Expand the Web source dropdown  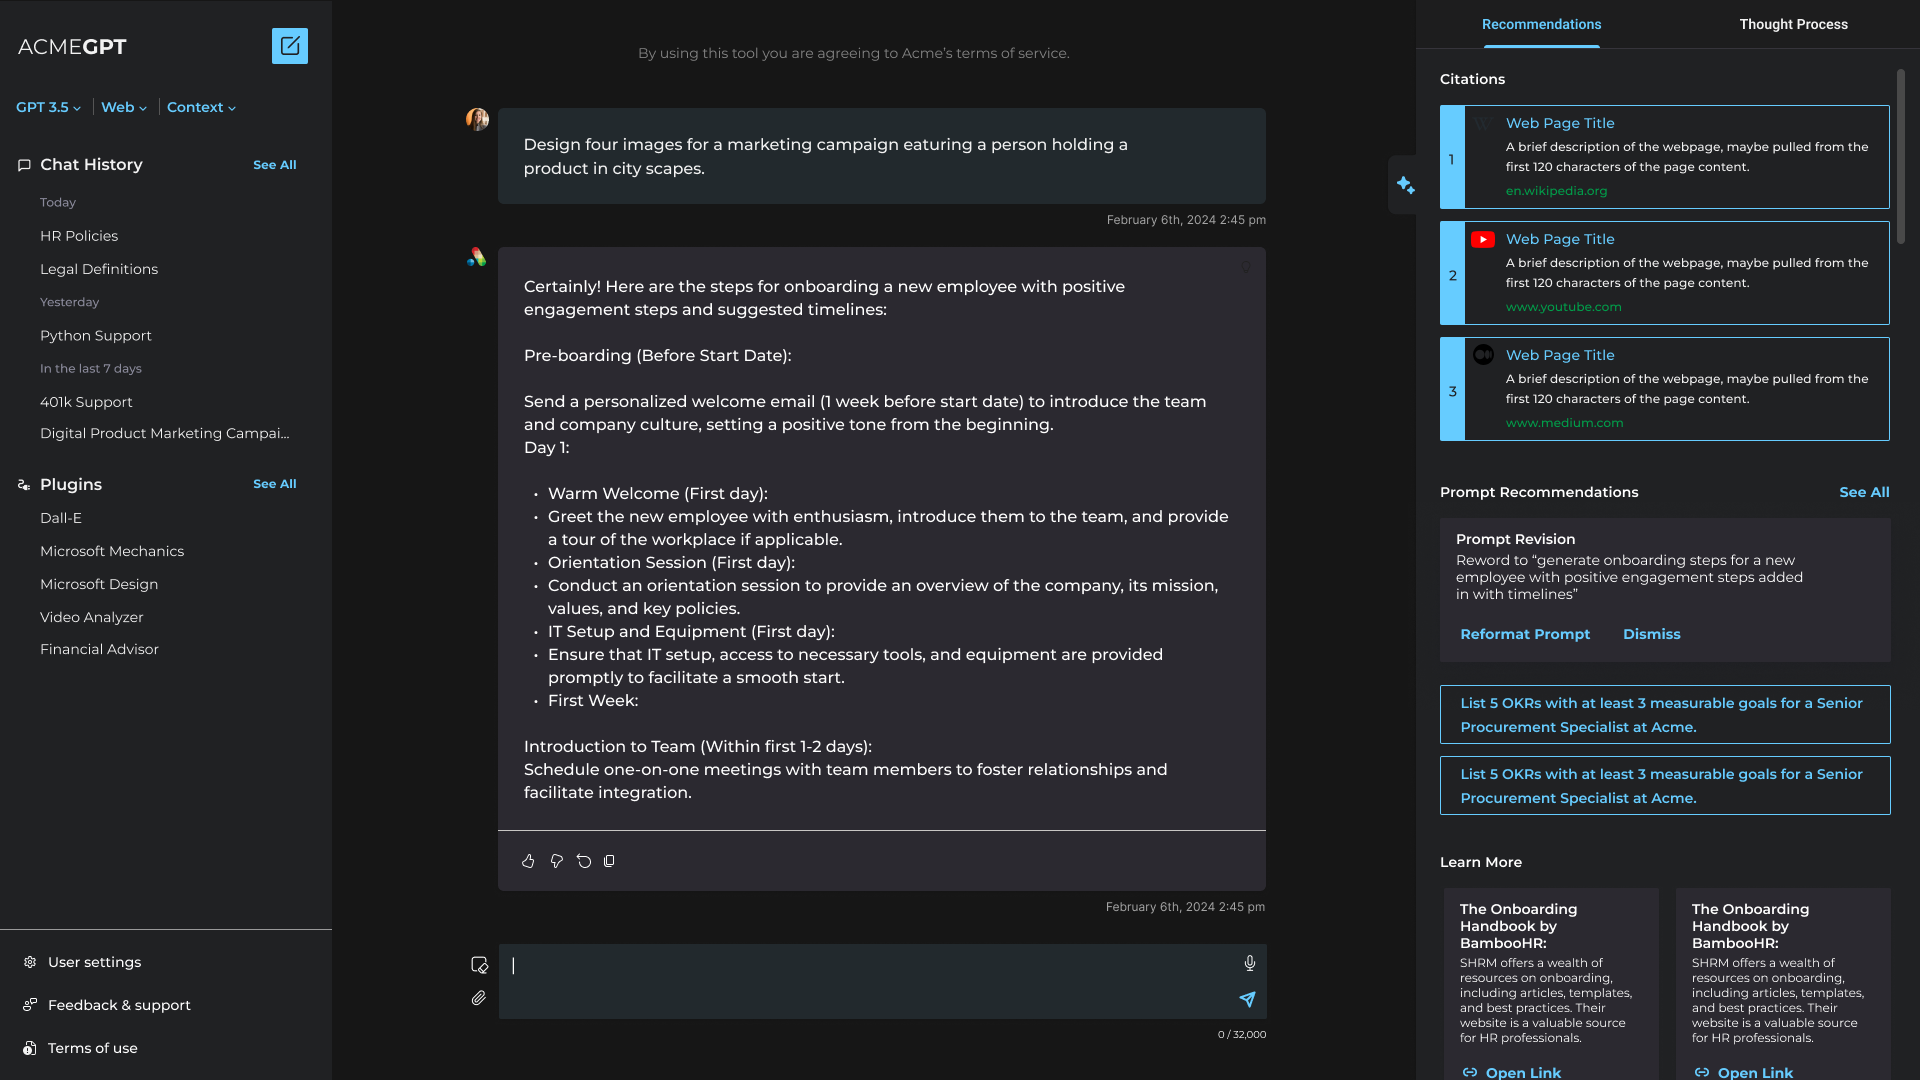(122, 107)
